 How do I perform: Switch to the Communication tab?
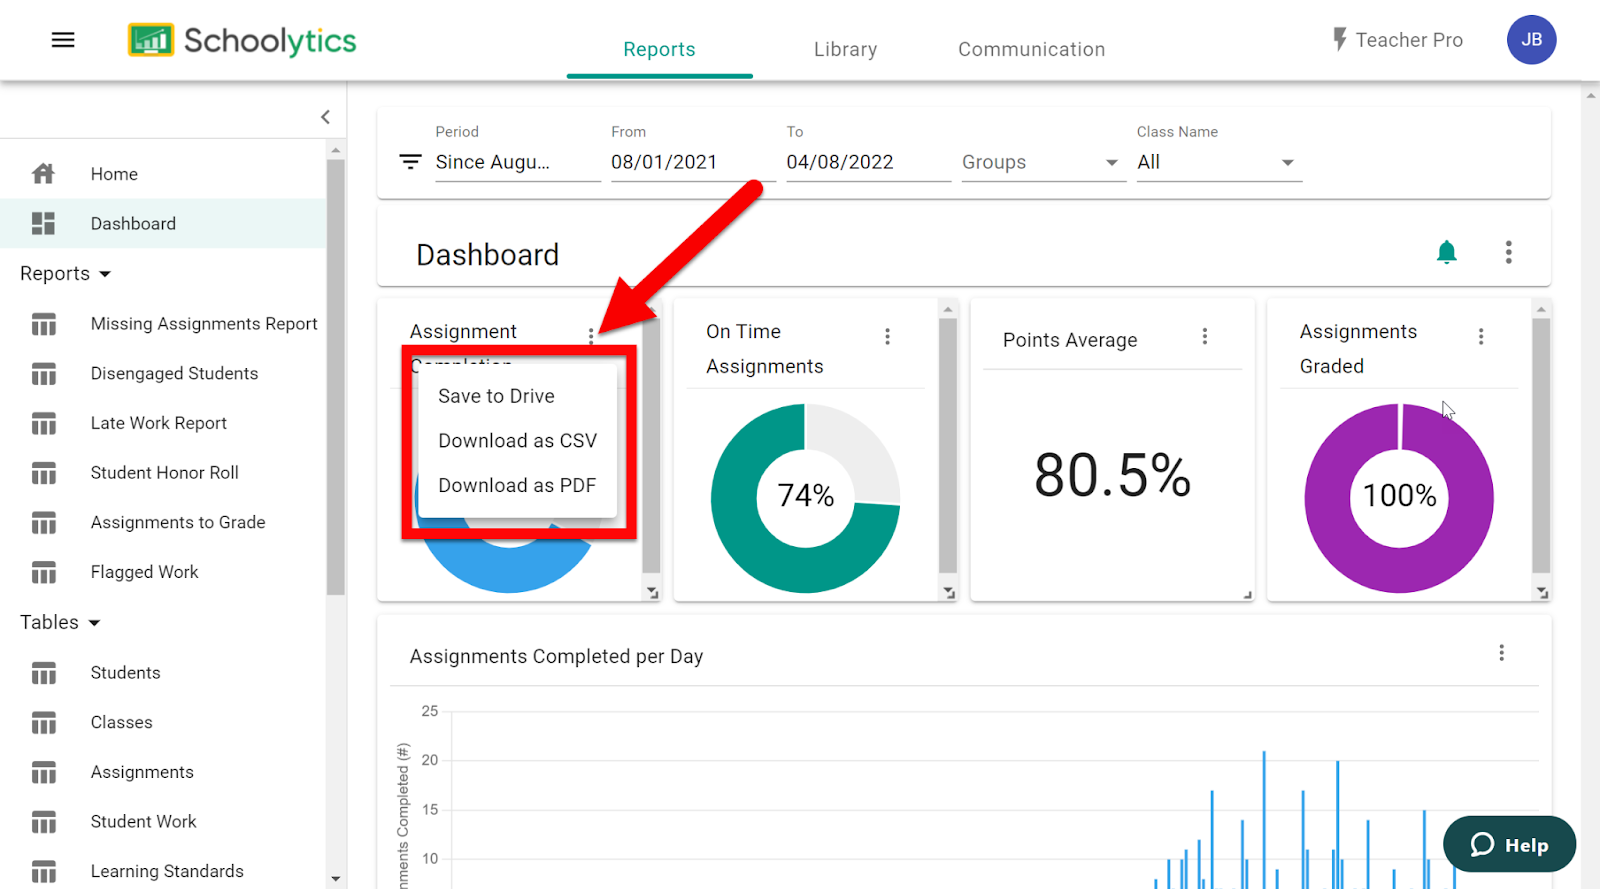1031,49
